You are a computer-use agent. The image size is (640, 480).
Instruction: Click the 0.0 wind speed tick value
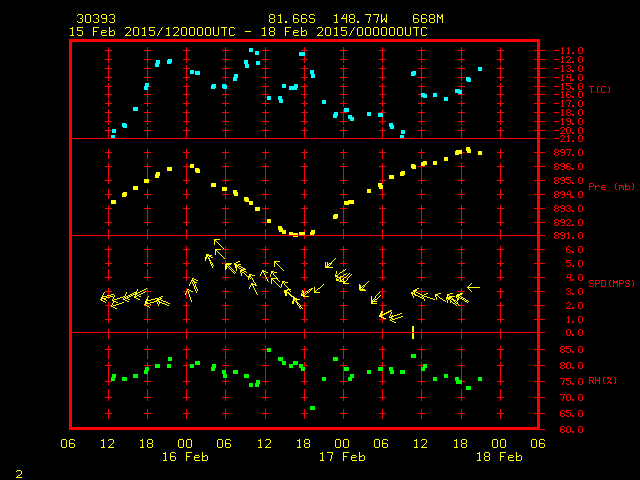574,333
